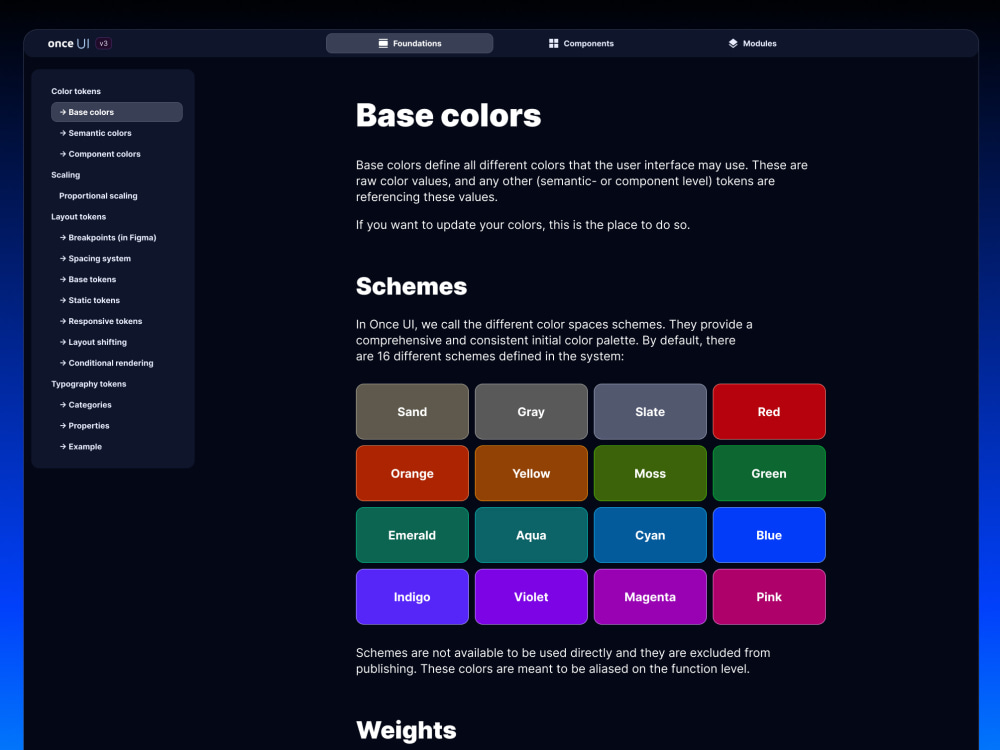Switch to the Modules tab
This screenshot has height=750, width=1000.
[753, 43]
